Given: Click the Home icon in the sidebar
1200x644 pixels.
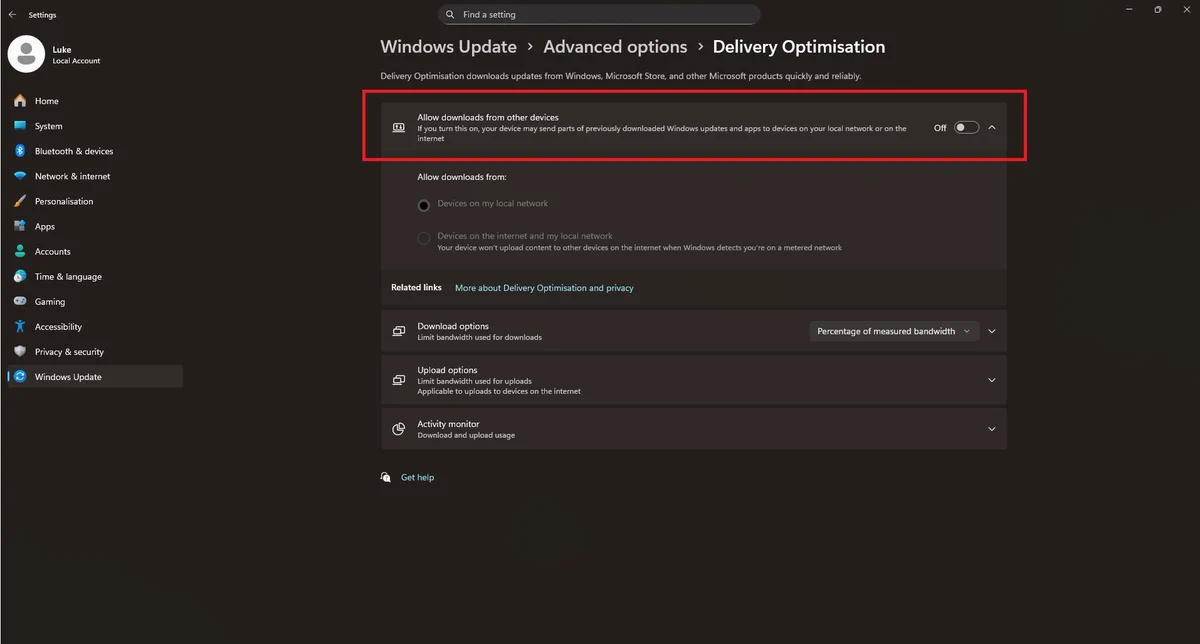Looking at the screenshot, I should tap(20, 101).
